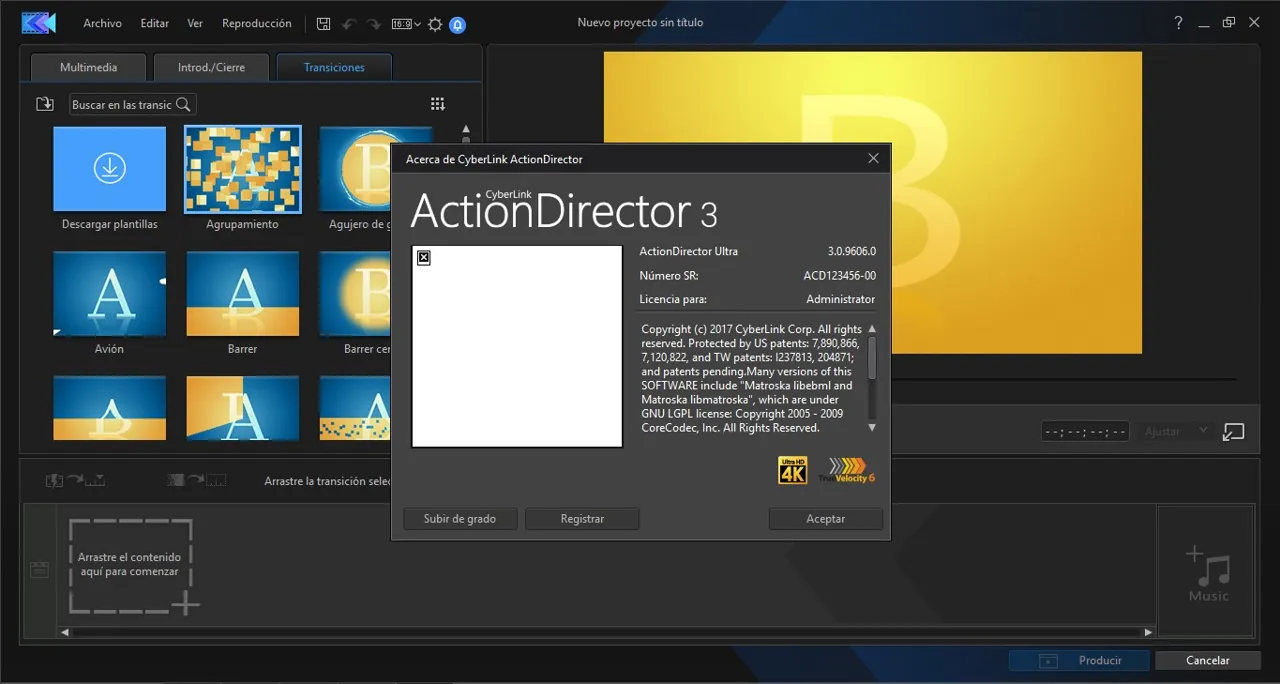This screenshot has height=684, width=1280.
Task: Open the grid sort options icon
Action: pos(437,104)
